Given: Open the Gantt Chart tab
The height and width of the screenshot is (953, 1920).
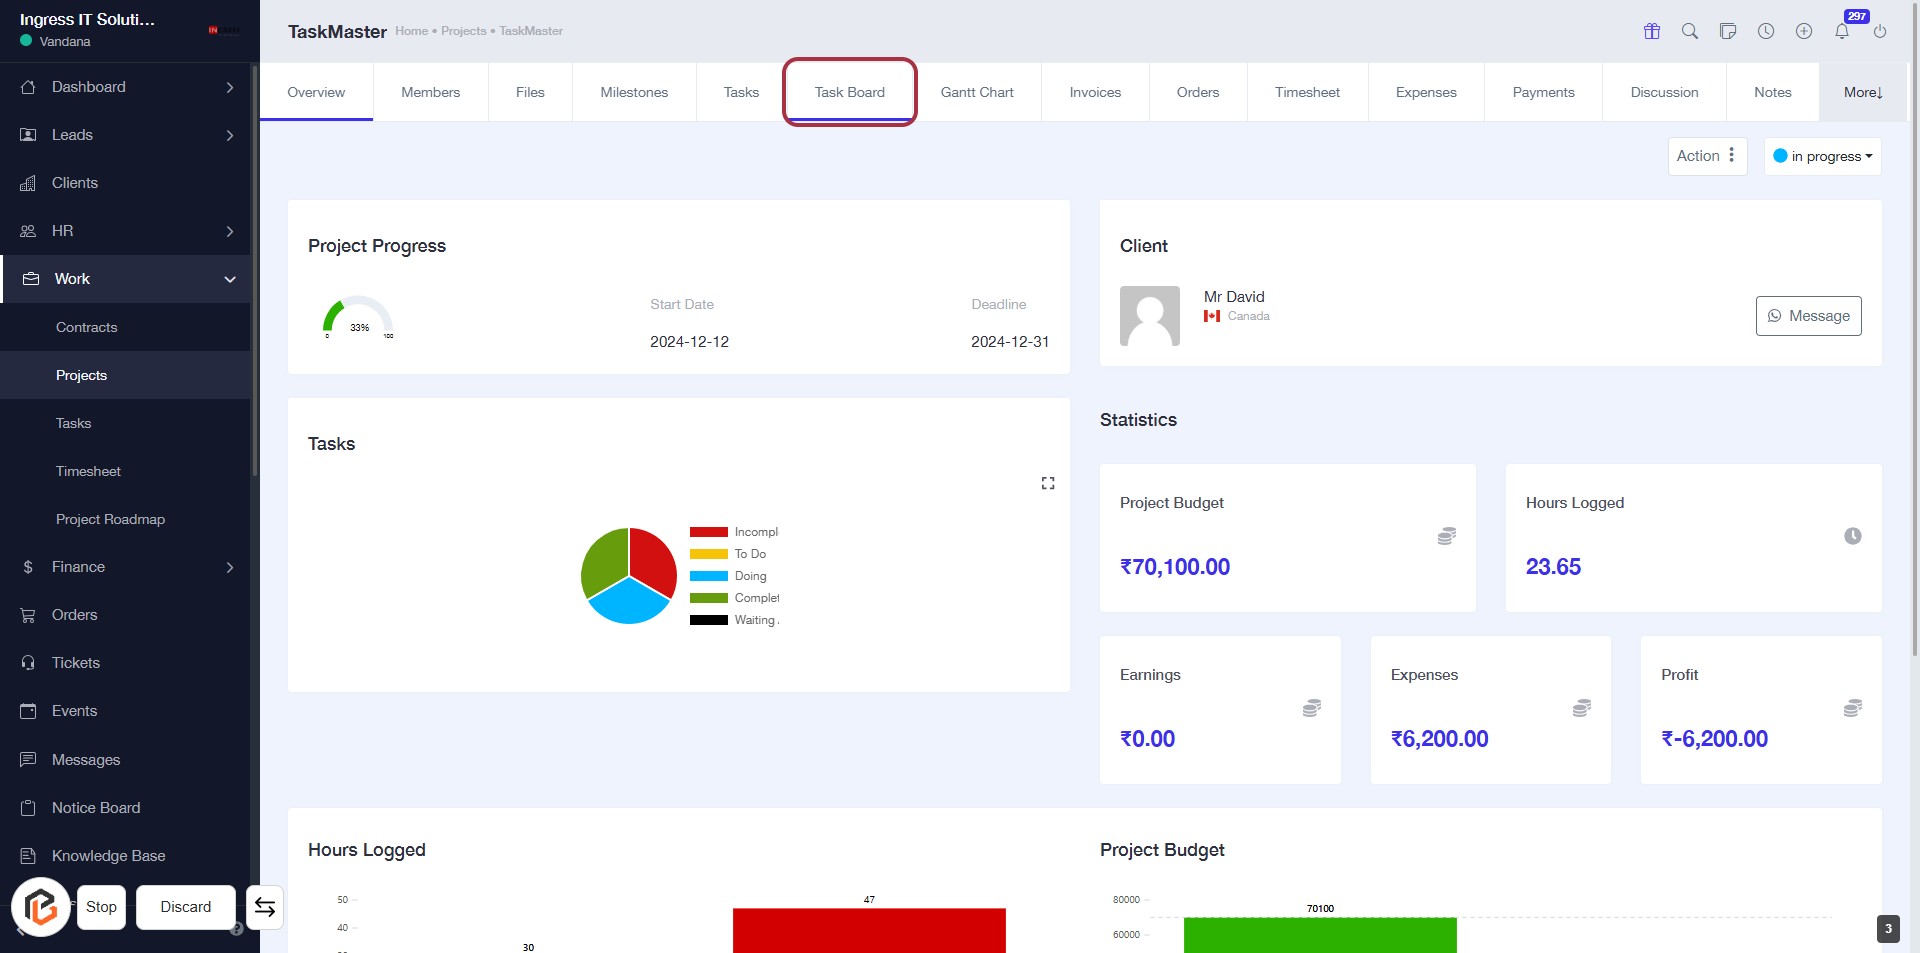Looking at the screenshot, I should [977, 92].
